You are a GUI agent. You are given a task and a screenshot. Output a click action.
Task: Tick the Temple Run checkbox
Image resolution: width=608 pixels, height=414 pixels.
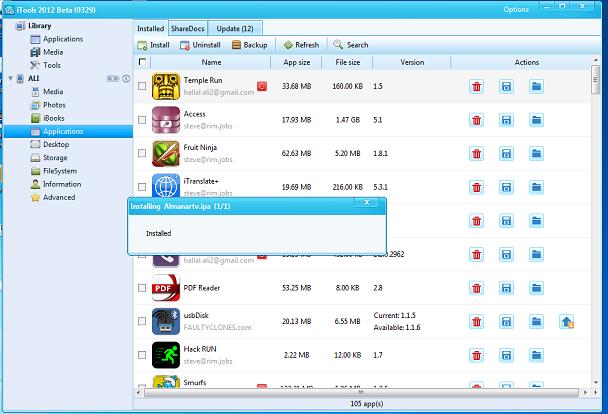tap(142, 86)
